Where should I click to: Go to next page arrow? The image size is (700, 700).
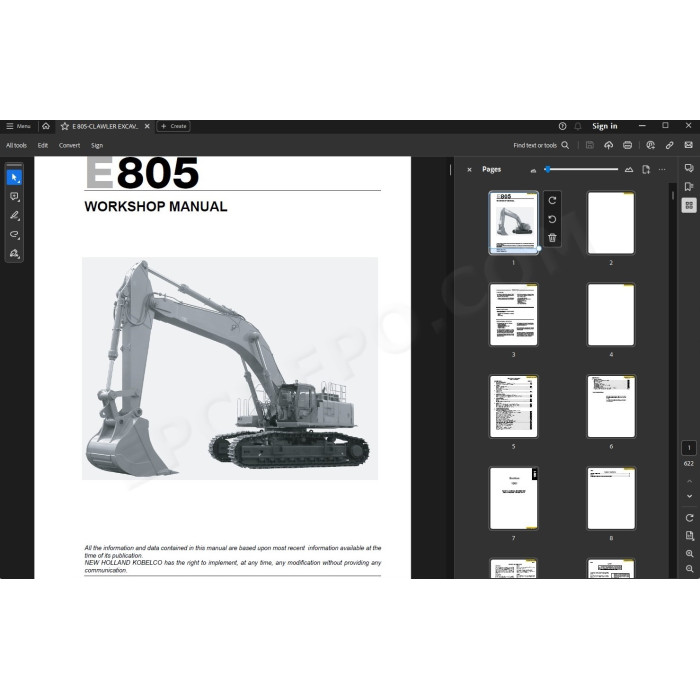click(689, 496)
